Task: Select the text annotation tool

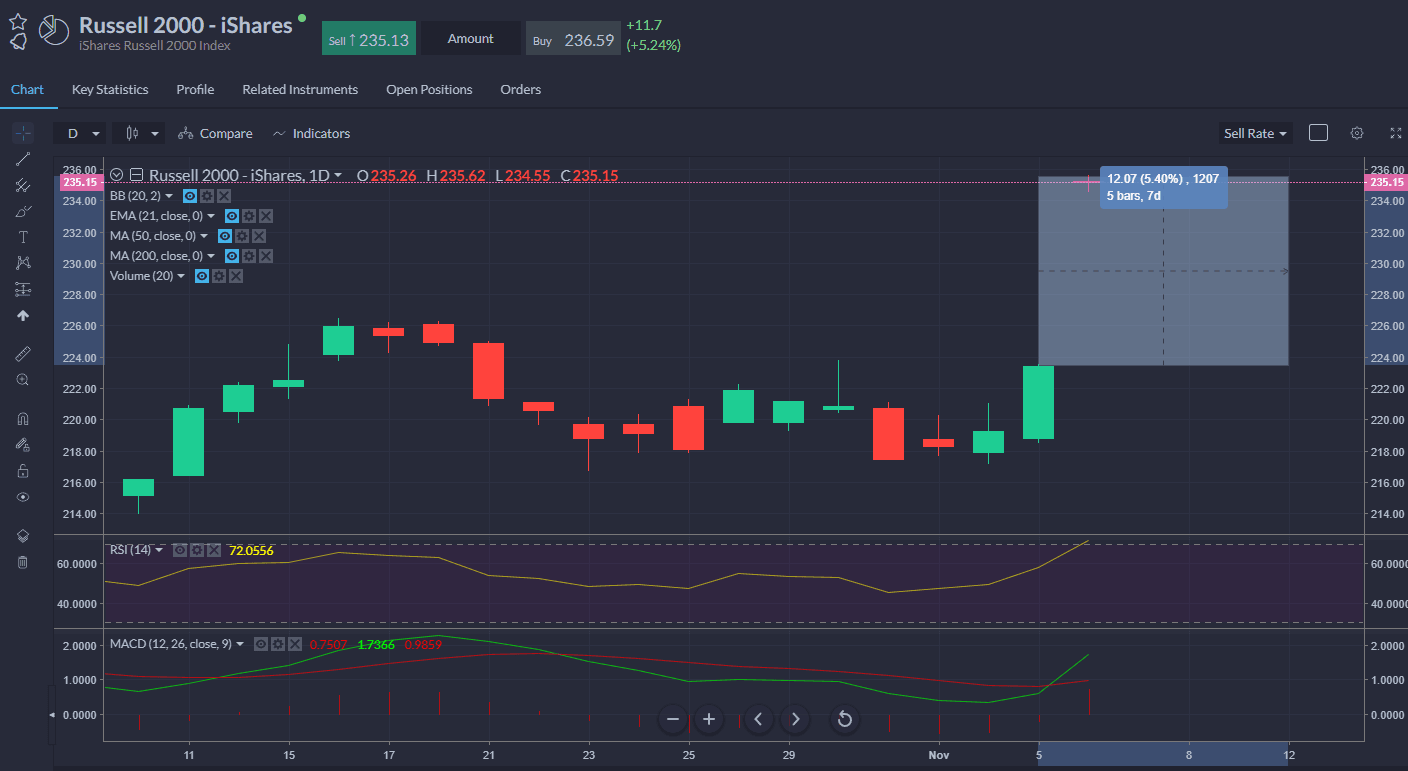Action: (23, 237)
